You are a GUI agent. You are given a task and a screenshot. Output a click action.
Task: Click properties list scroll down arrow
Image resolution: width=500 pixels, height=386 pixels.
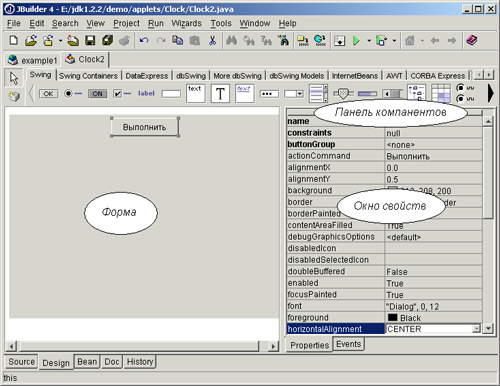click(488, 329)
